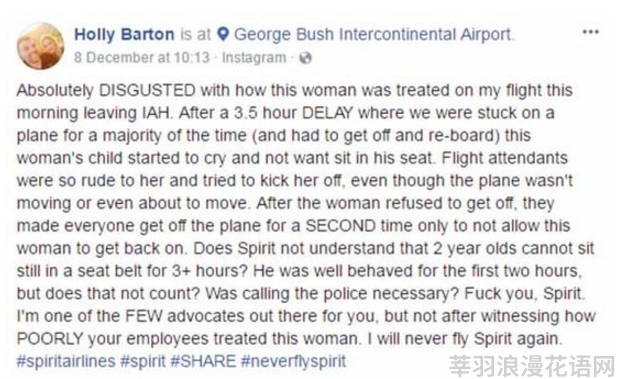Image resolution: width=630 pixels, height=379 pixels.
Task: Click the Instagram source link
Action: coord(254,58)
